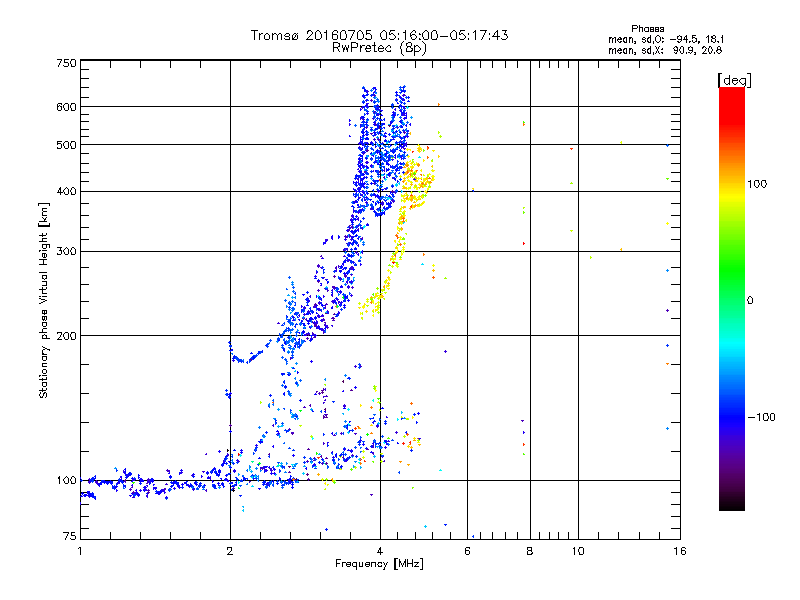
Task: Click the x-axis tick label "16"
Action: (x=680, y=551)
